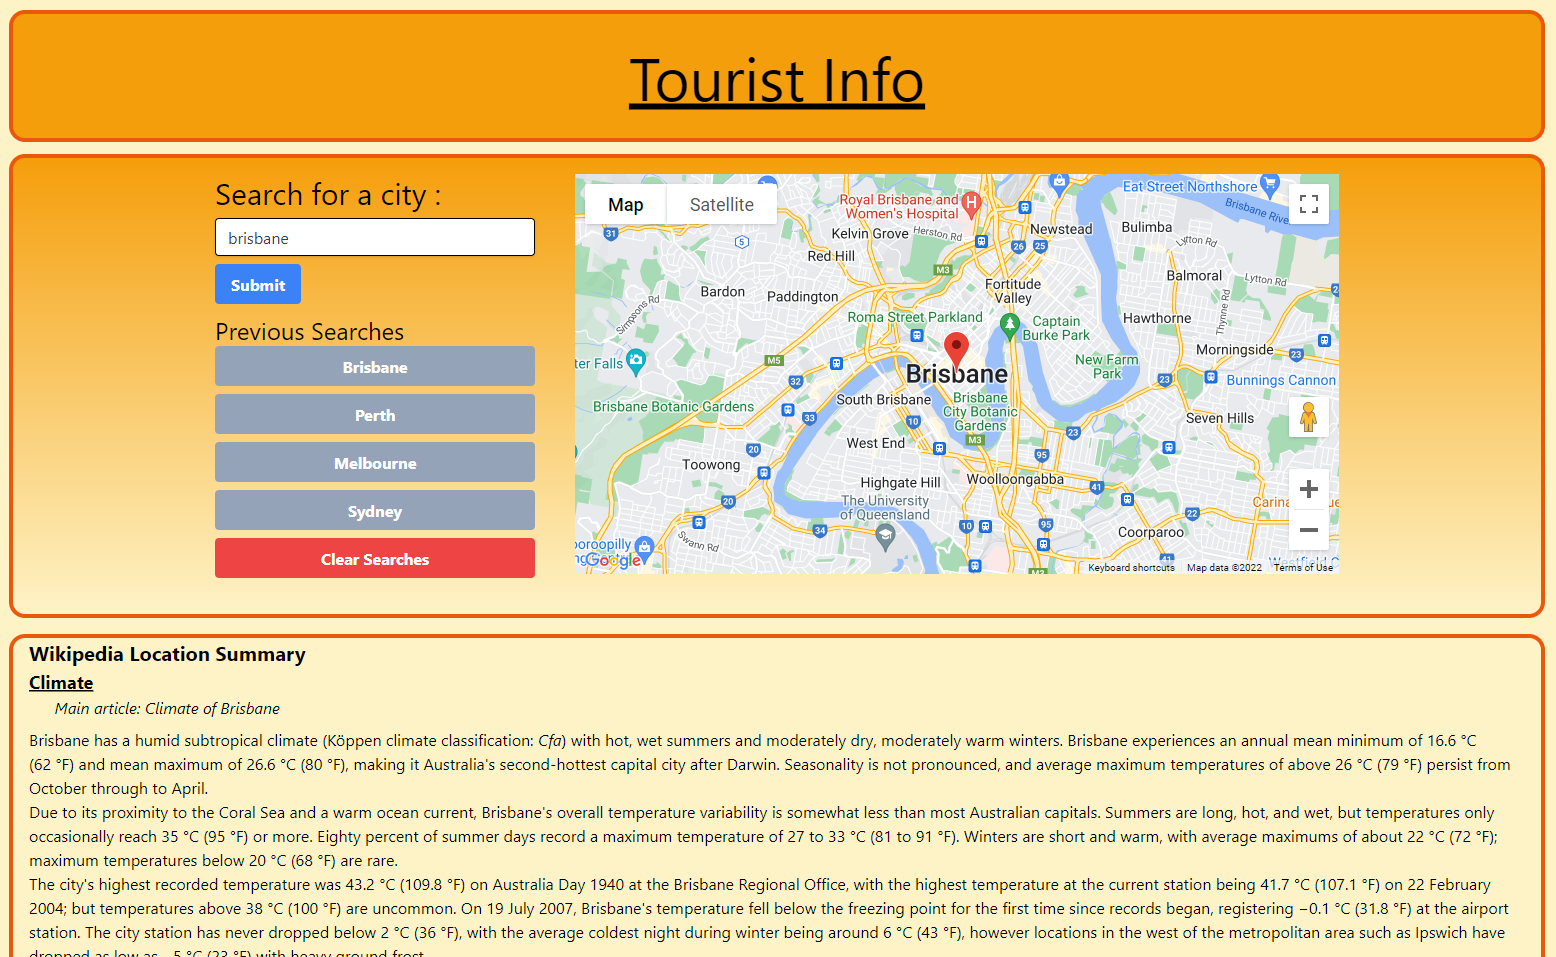Image resolution: width=1556 pixels, height=957 pixels.
Task: Focus the city search input field
Action: [x=375, y=237]
